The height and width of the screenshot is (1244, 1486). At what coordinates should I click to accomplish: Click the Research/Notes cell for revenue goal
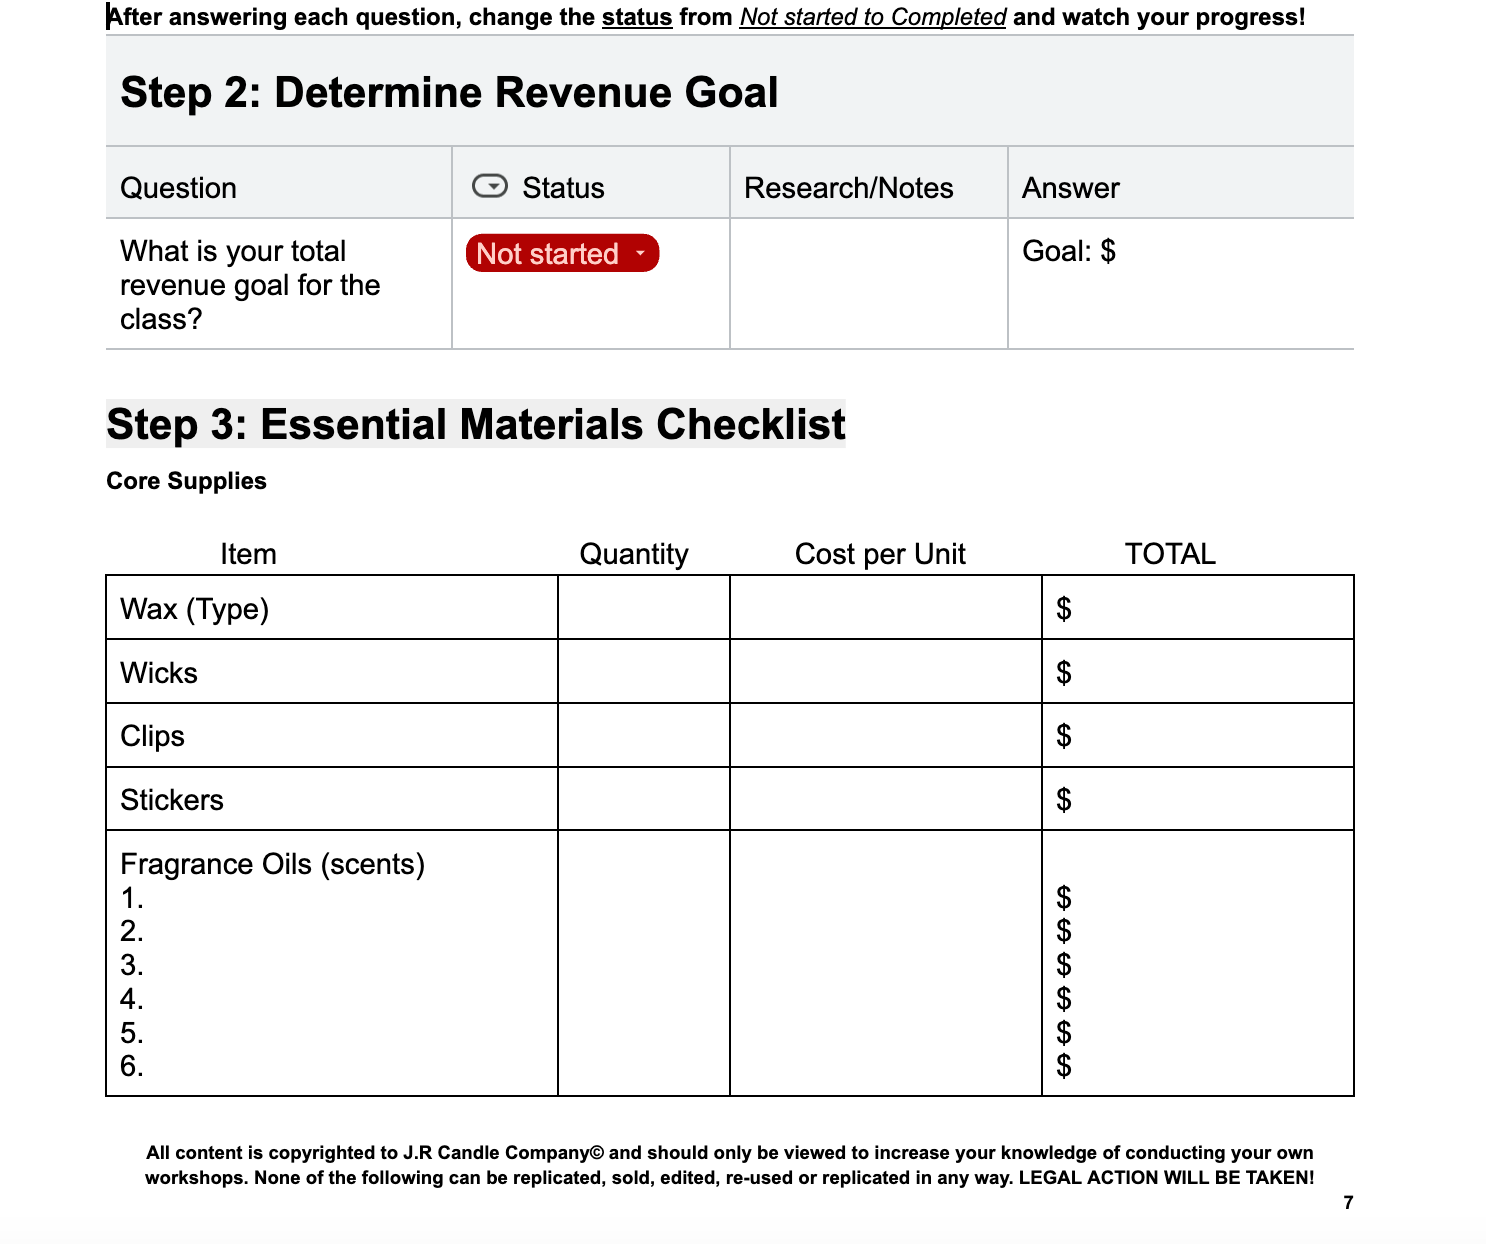coord(868,284)
